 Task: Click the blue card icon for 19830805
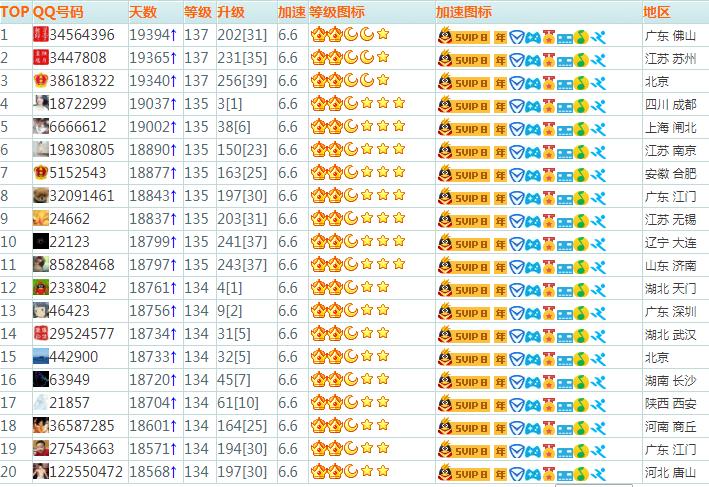click(565, 153)
